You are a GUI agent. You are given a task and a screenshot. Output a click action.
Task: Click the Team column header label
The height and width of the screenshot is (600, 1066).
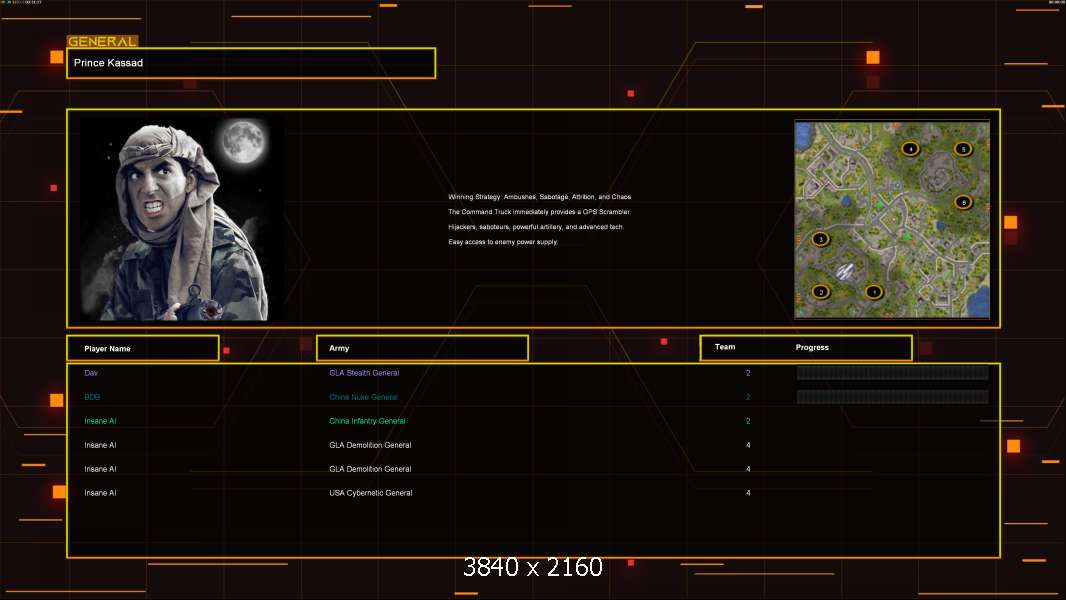[725, 348]
